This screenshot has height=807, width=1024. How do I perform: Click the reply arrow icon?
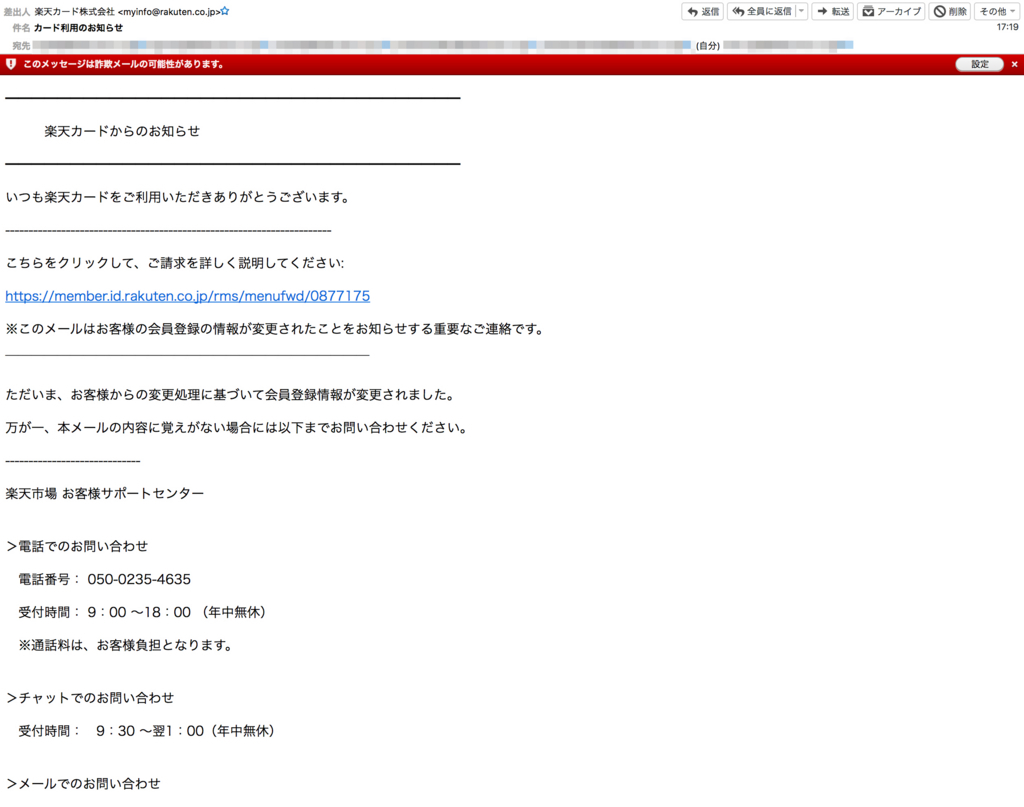coord(692,11)
